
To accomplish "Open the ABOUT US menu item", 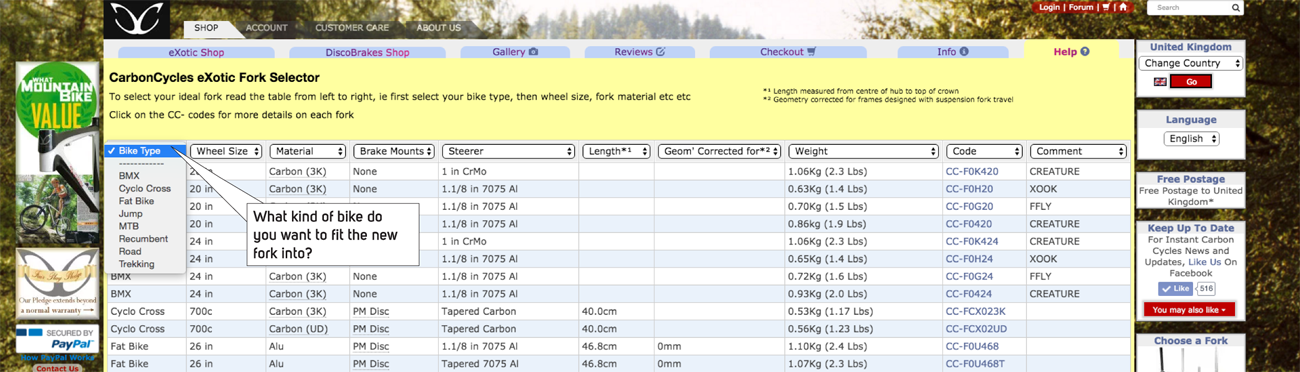I will 439,28.
